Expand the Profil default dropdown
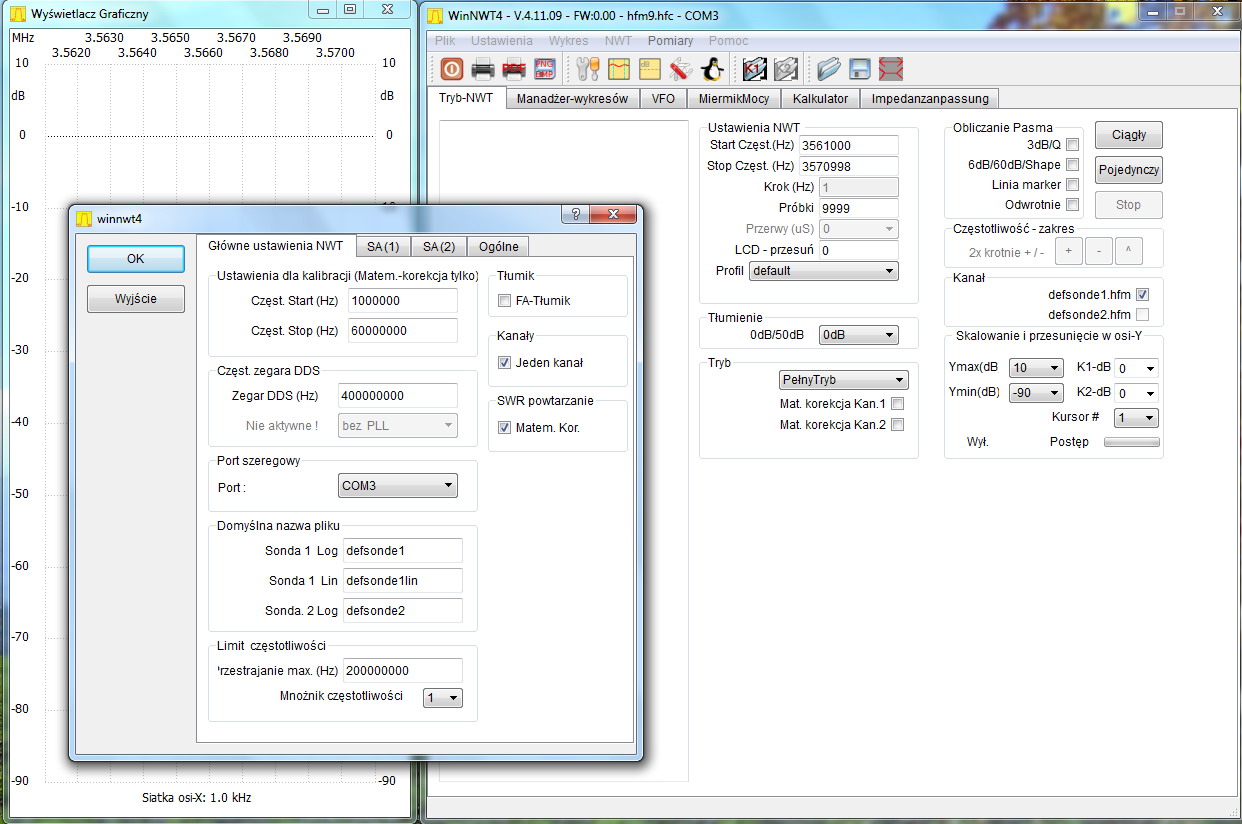 coord(823,271)
